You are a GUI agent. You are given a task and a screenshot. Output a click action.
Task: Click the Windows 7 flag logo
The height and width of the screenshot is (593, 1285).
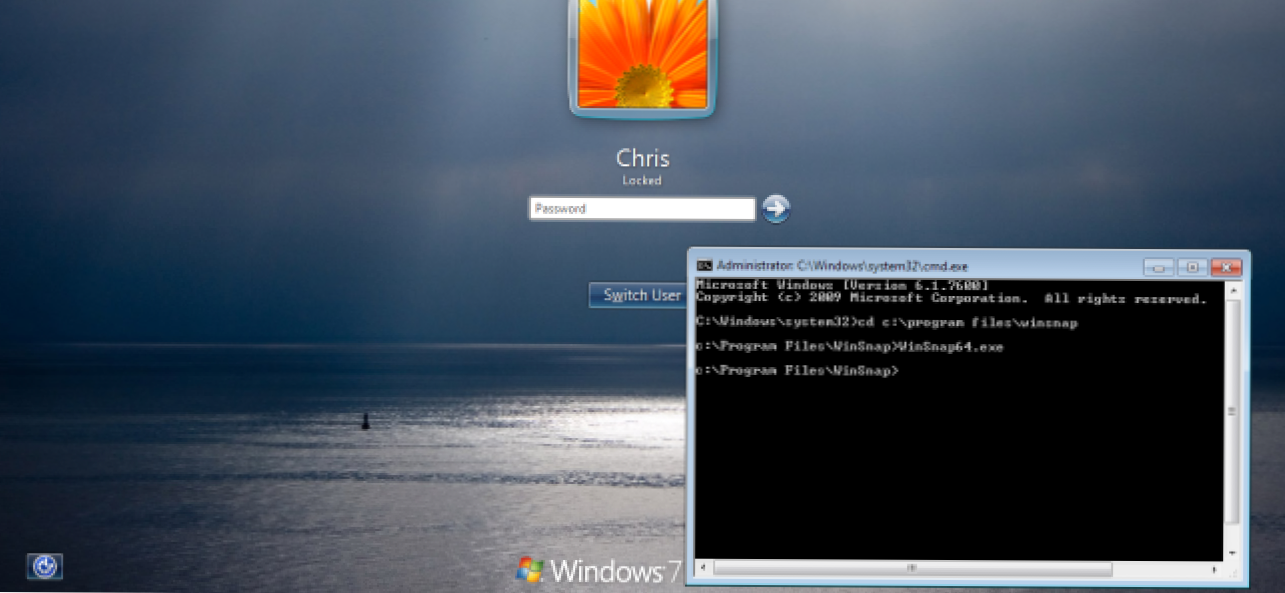(x=530, y=570)
